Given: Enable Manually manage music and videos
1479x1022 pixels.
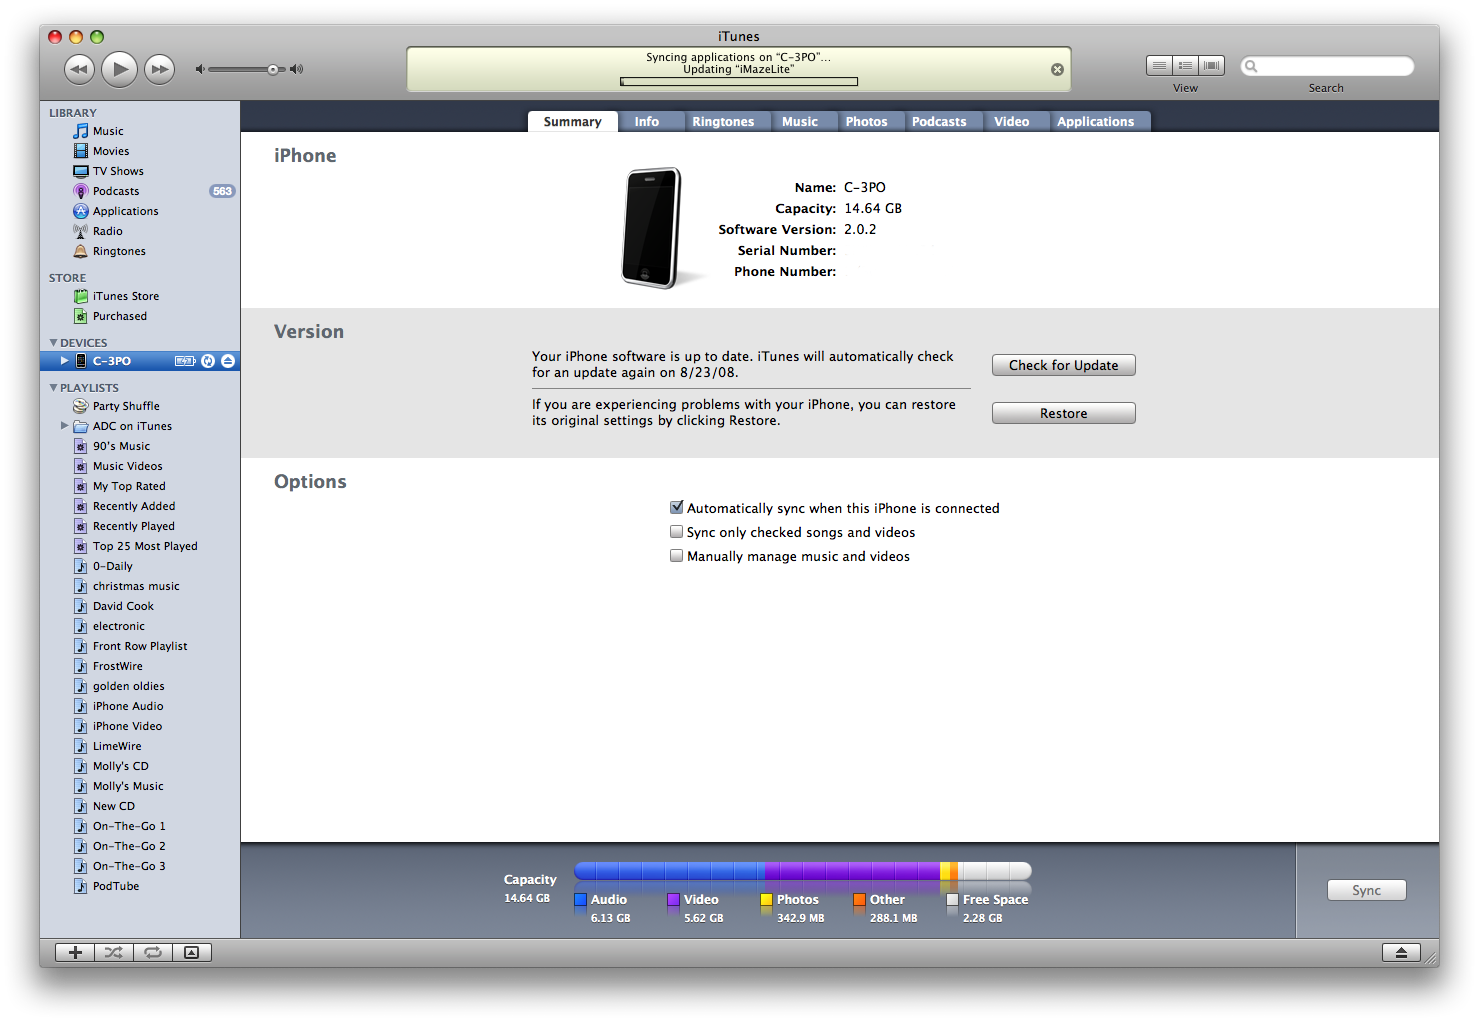Looking at the screenshot, I should [x=677, y=556].
